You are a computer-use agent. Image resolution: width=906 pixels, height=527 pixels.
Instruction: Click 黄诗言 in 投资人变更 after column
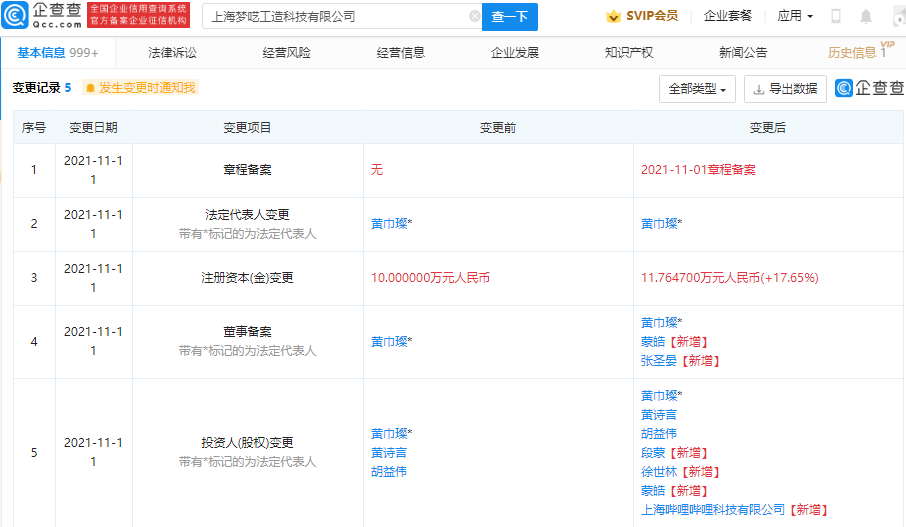click(x=659, y=414)
